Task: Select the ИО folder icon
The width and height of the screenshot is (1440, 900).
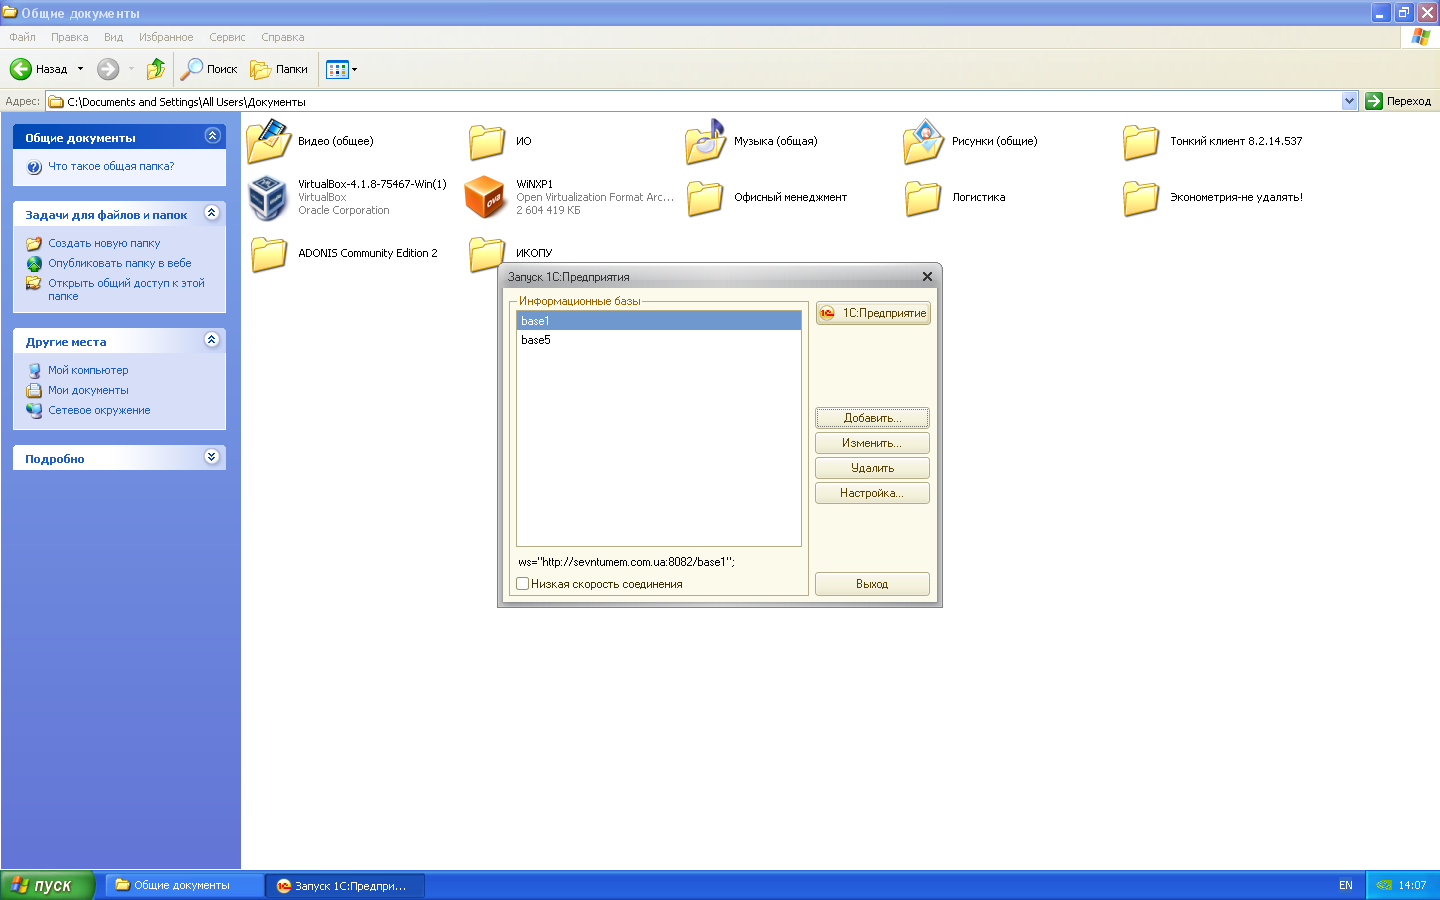Action: 487,141
